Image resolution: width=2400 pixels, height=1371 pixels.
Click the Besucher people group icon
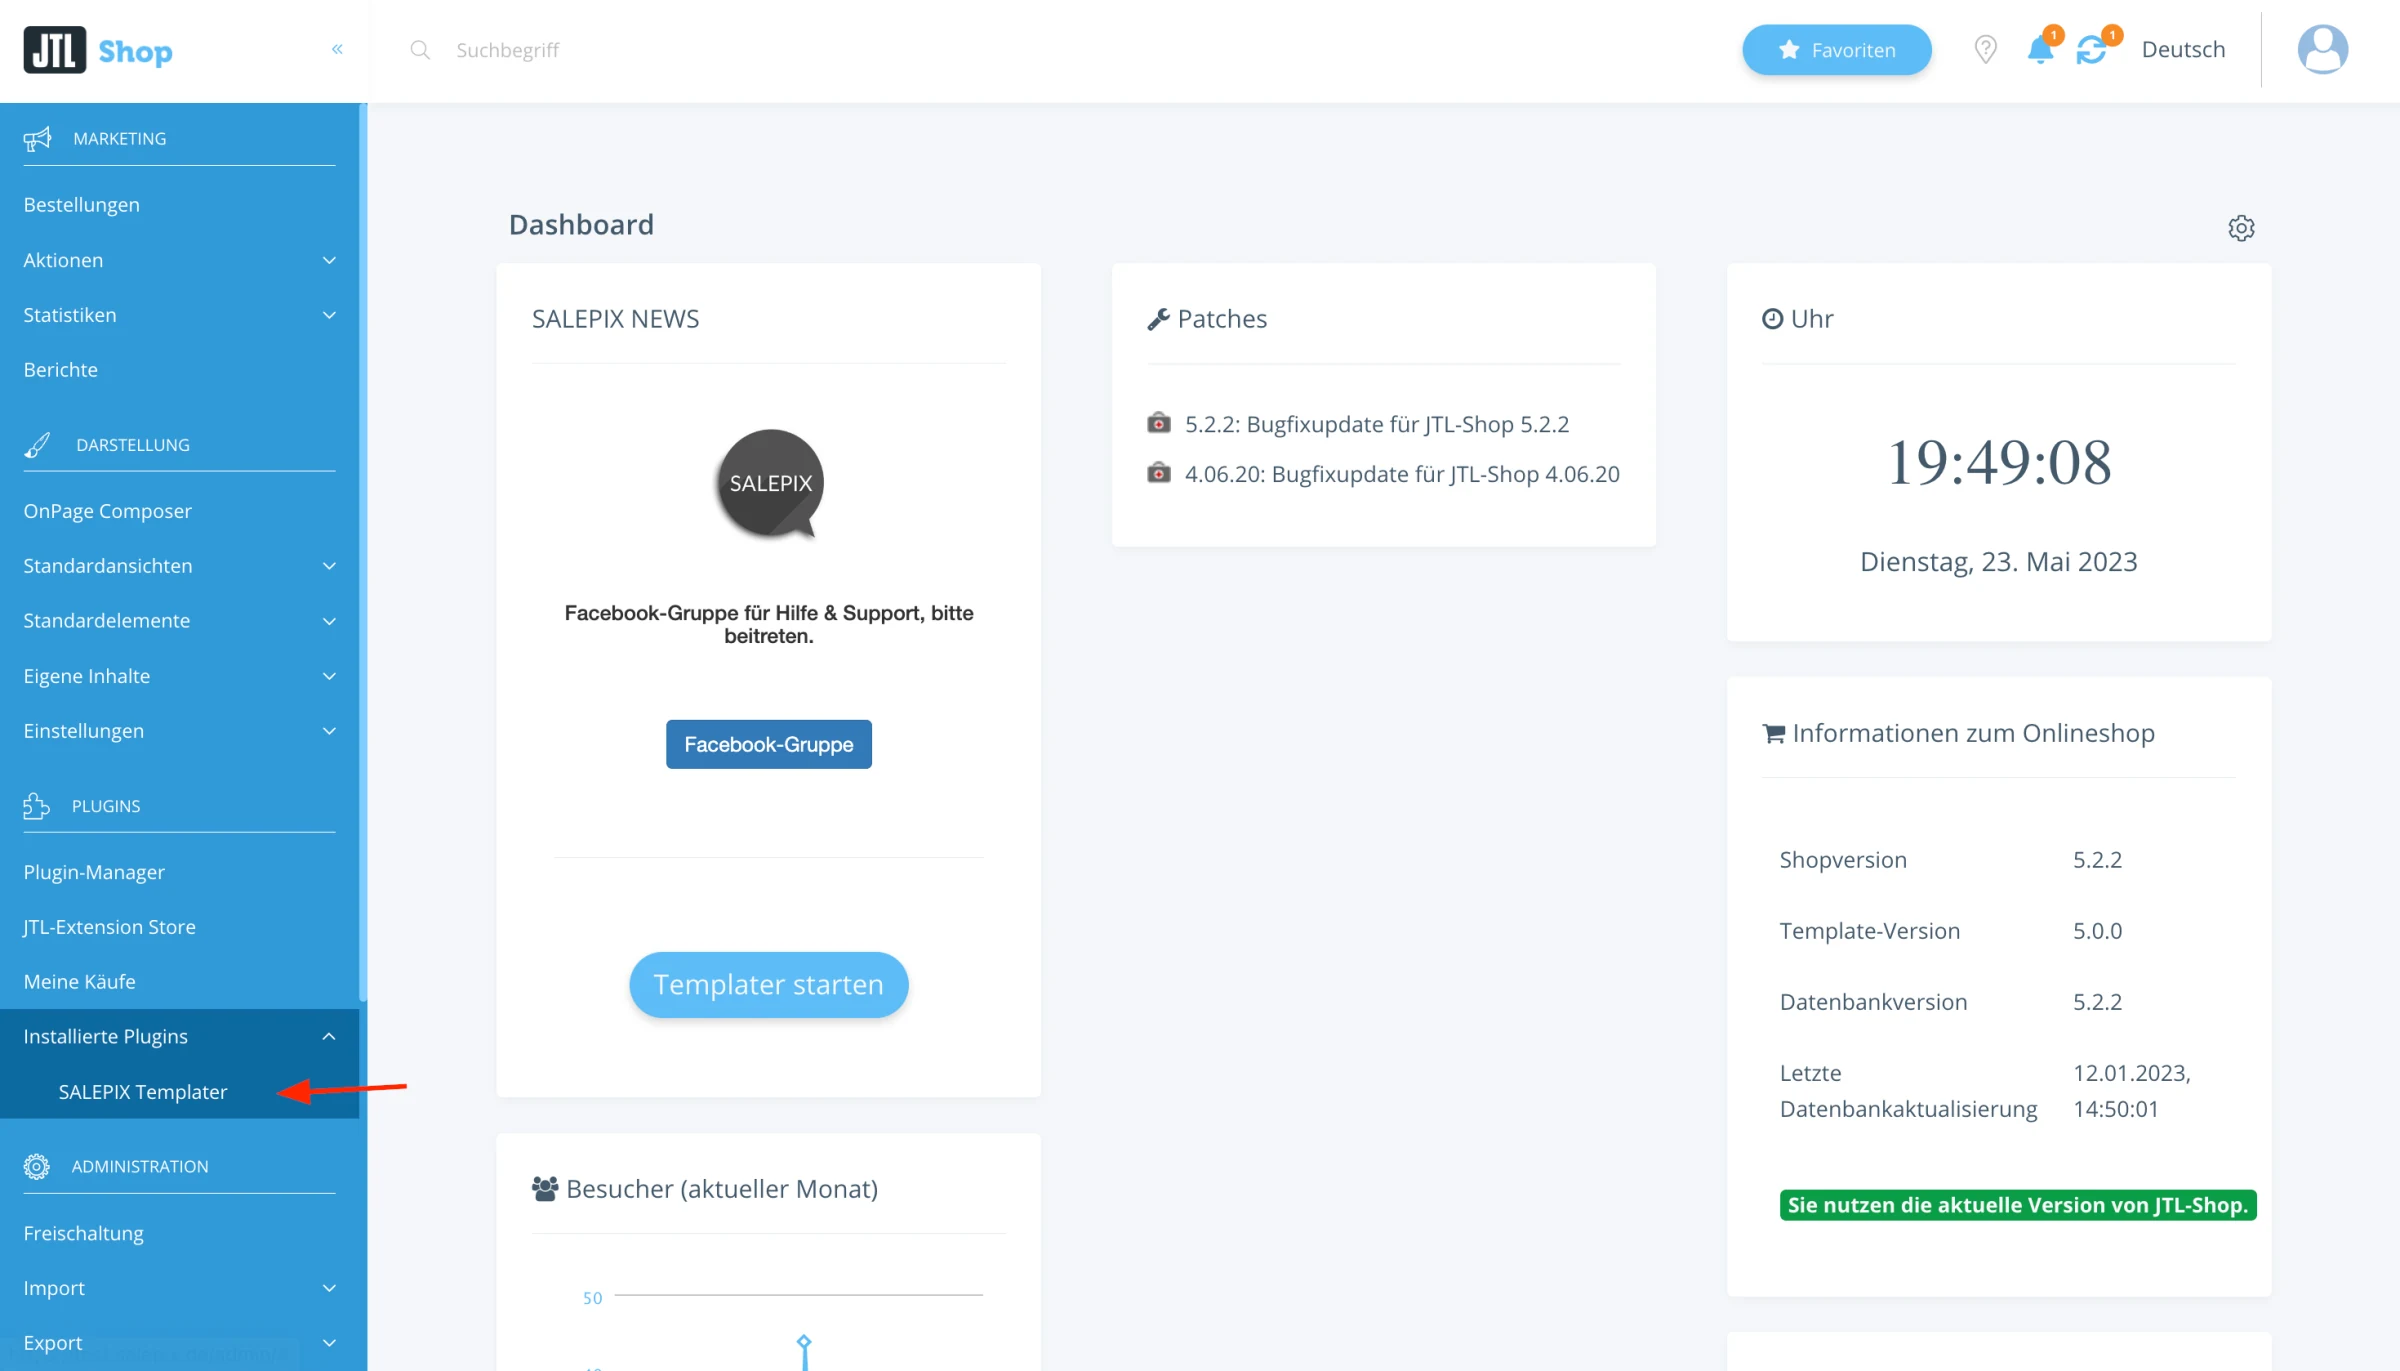pos(544,1189)
